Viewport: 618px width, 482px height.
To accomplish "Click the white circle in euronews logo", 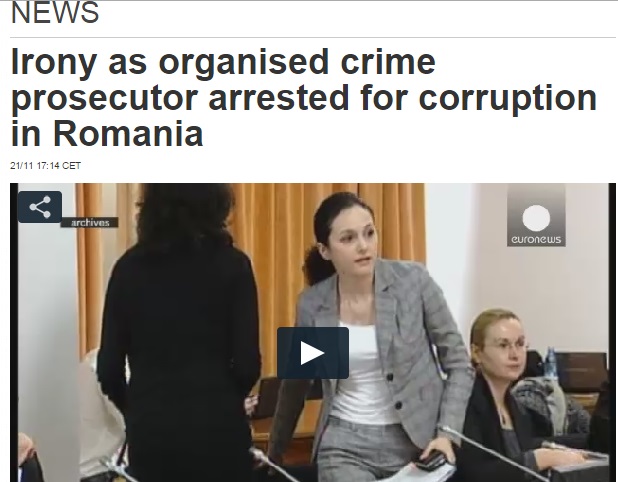I will pyautogui.click(x=536, y=218).
